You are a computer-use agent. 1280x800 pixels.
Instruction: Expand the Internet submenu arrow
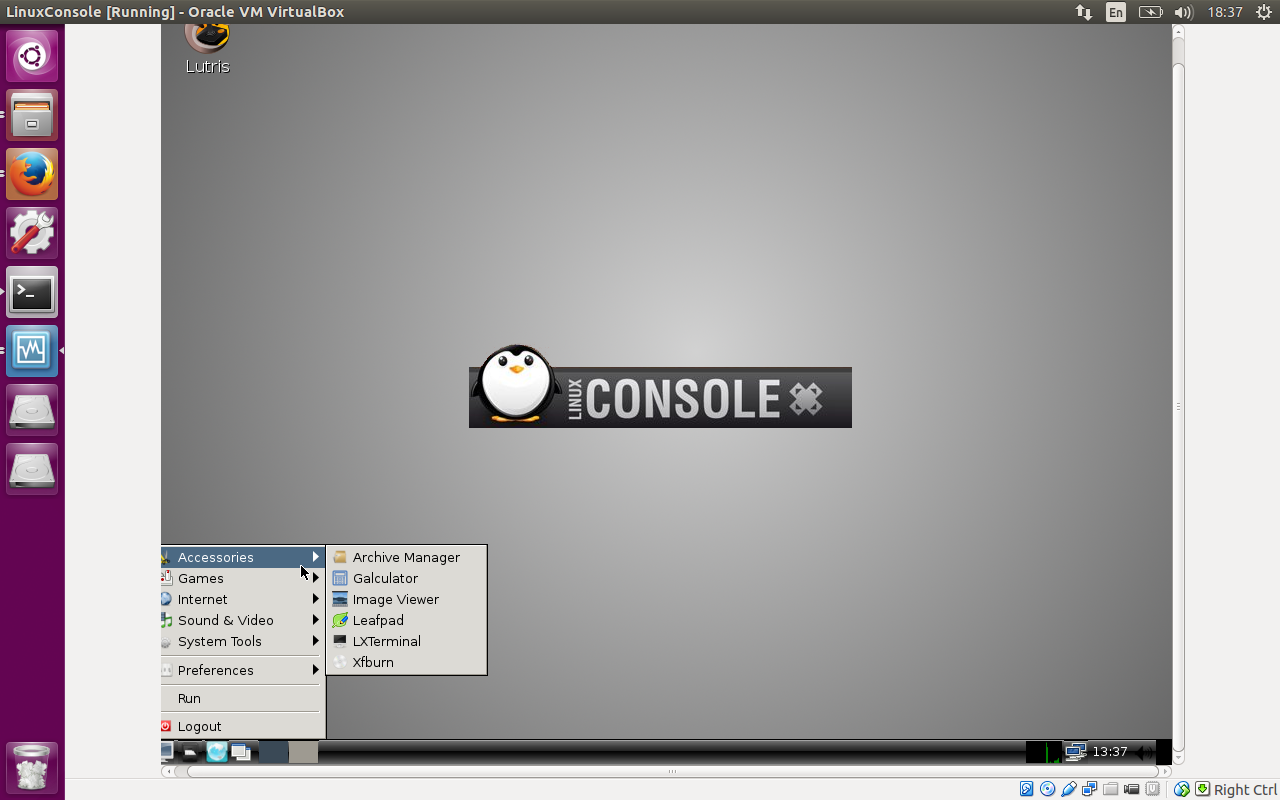[316, 599]
